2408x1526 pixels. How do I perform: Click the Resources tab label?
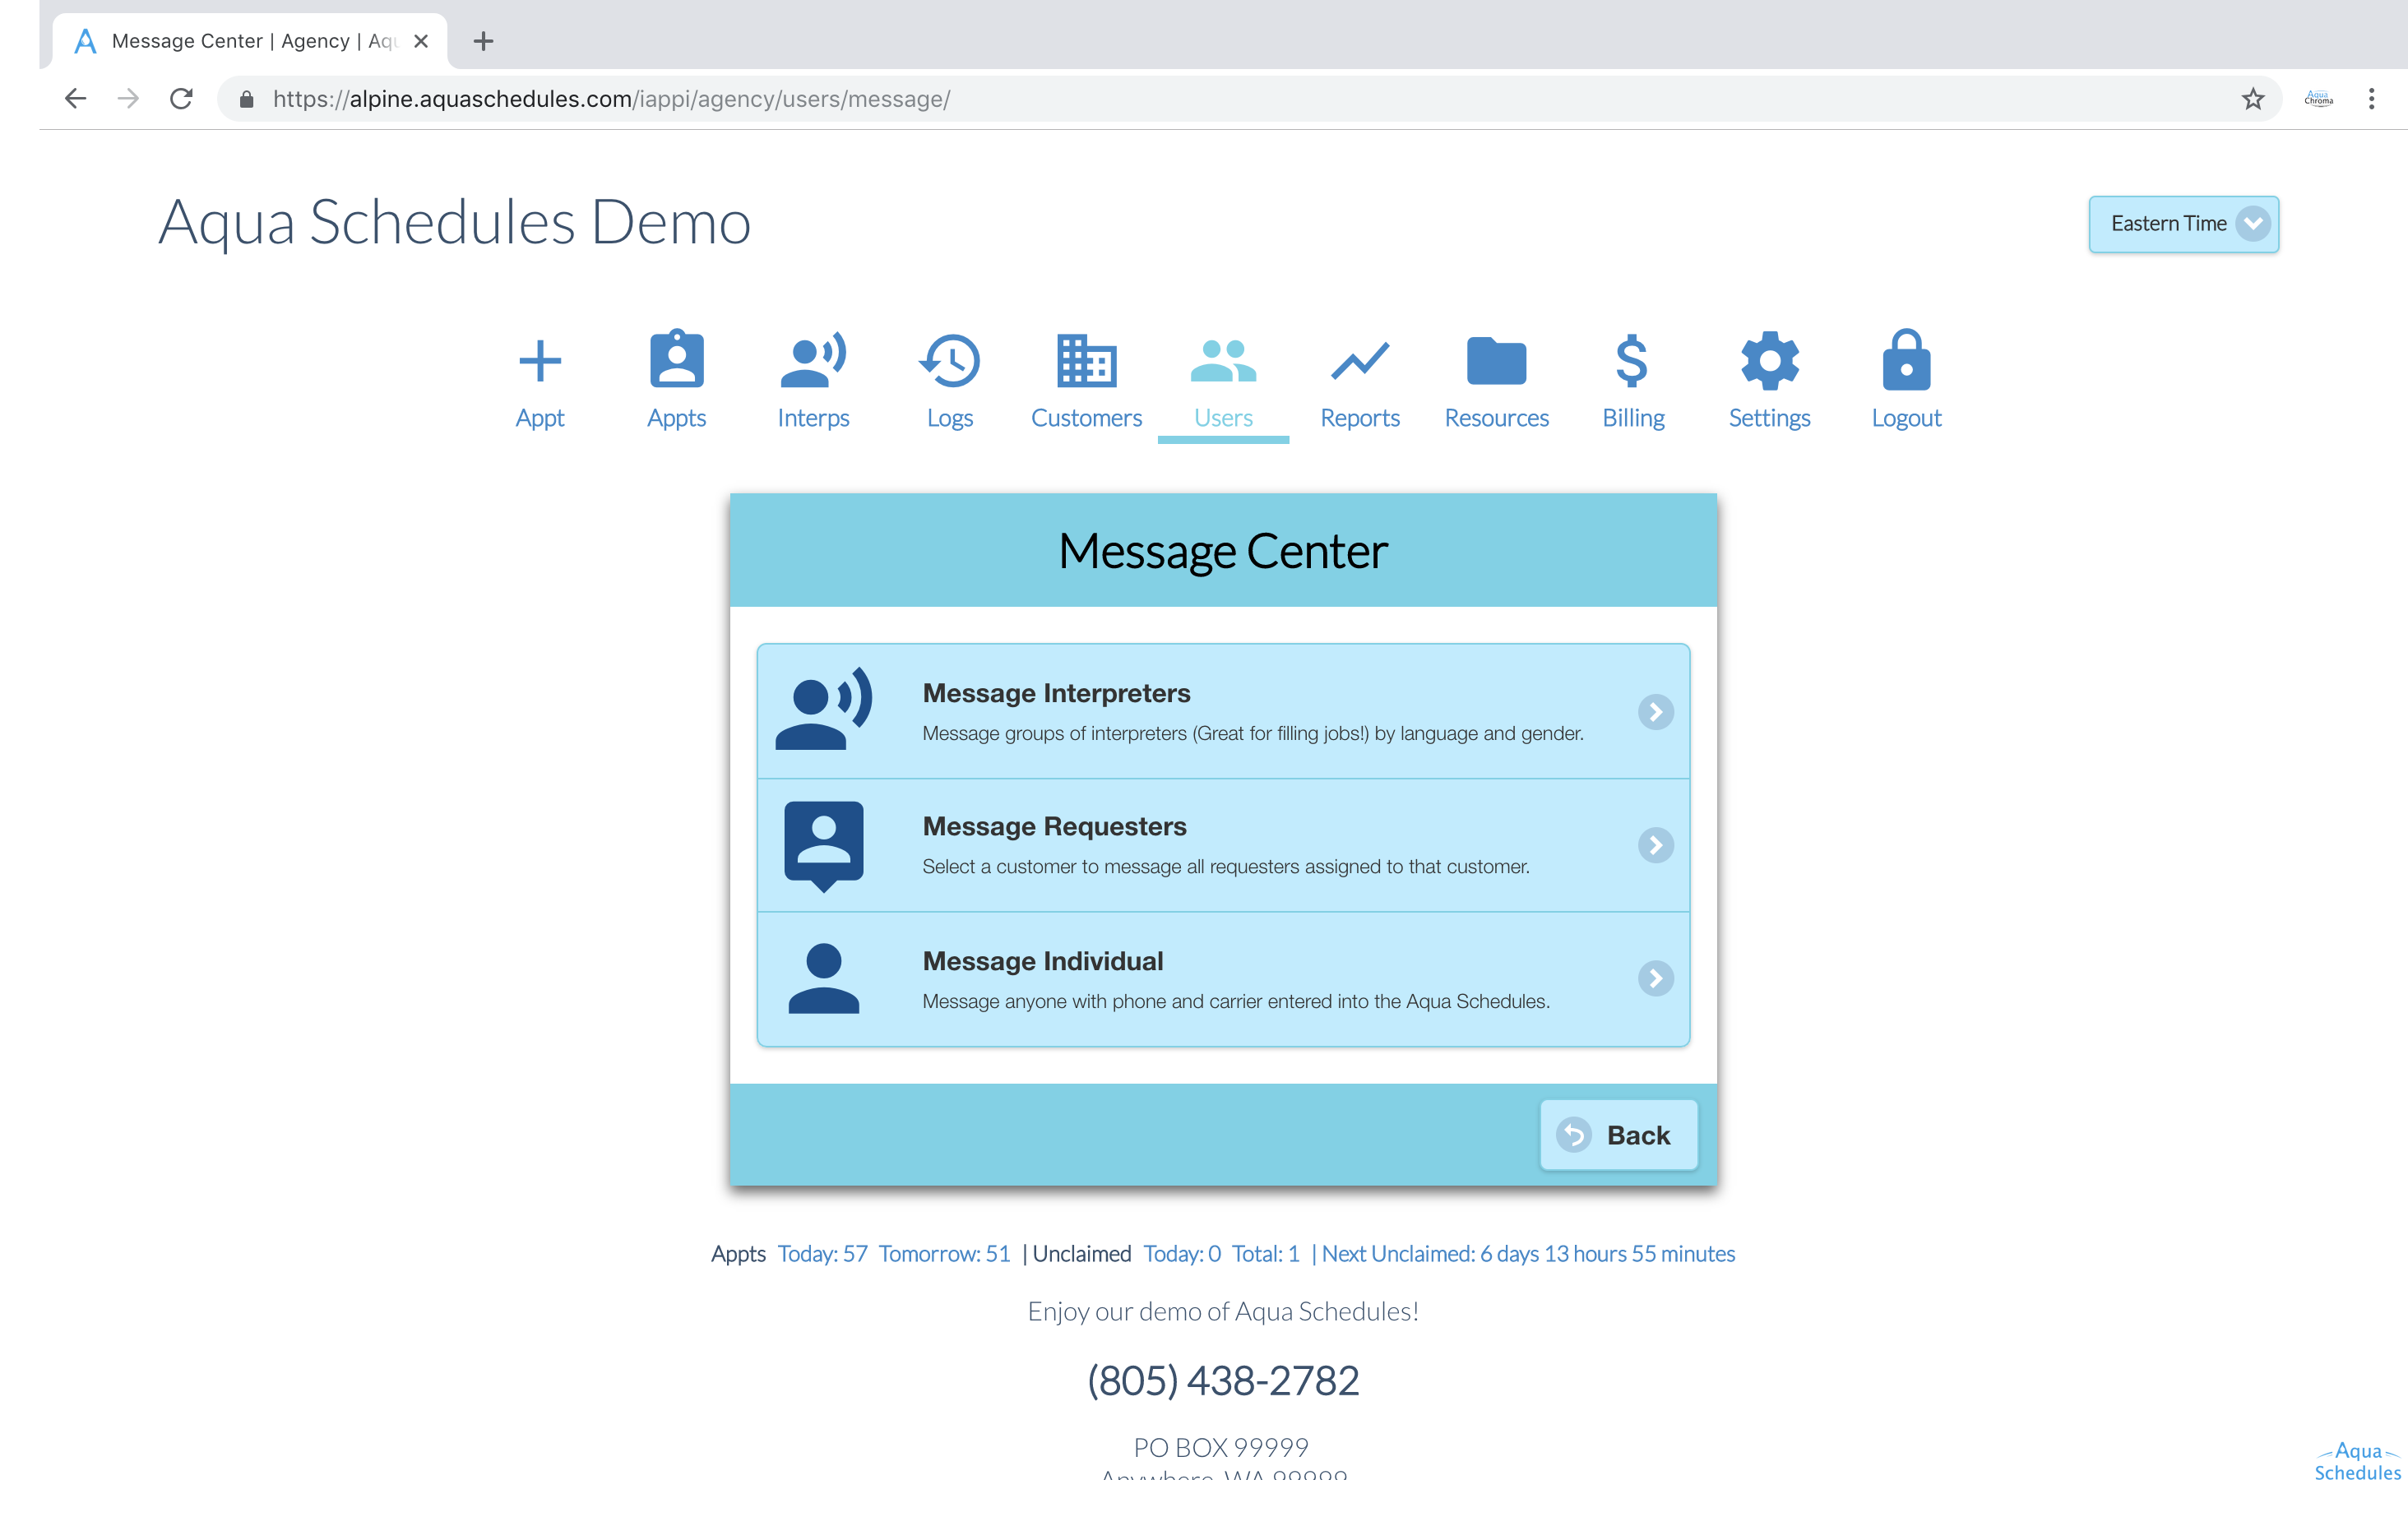1496,418
